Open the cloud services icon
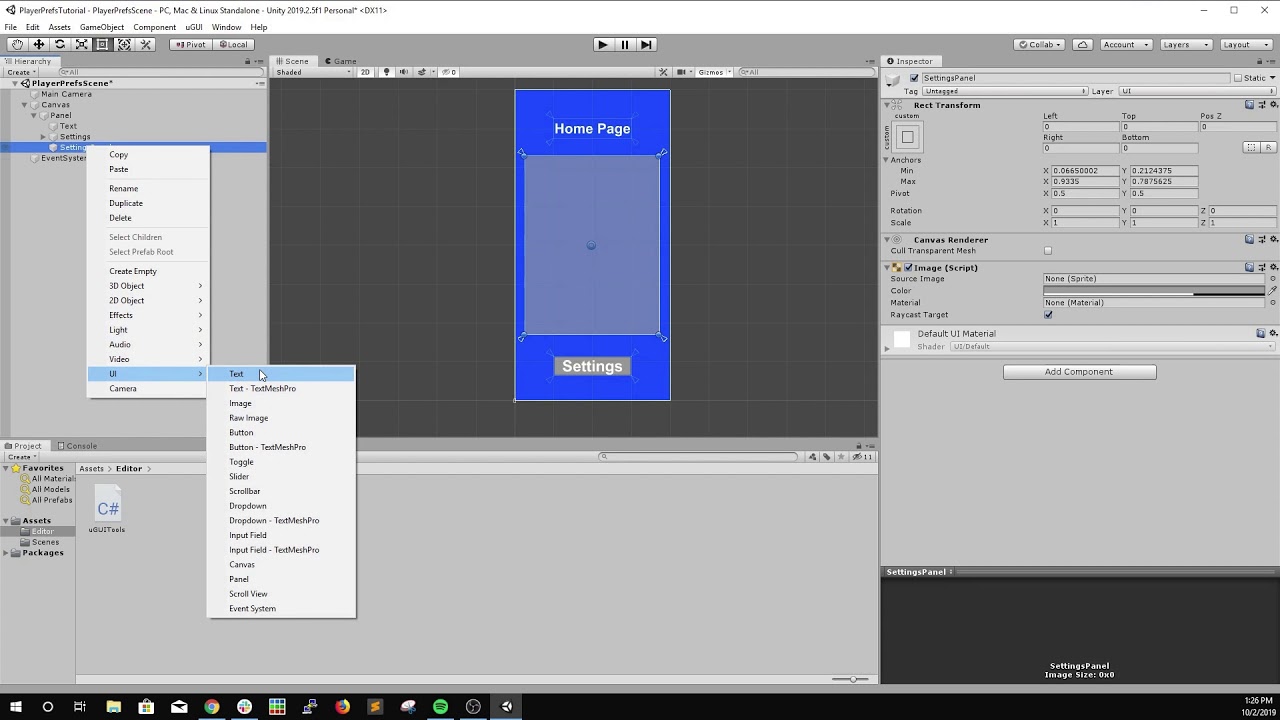 [1082, 44]
